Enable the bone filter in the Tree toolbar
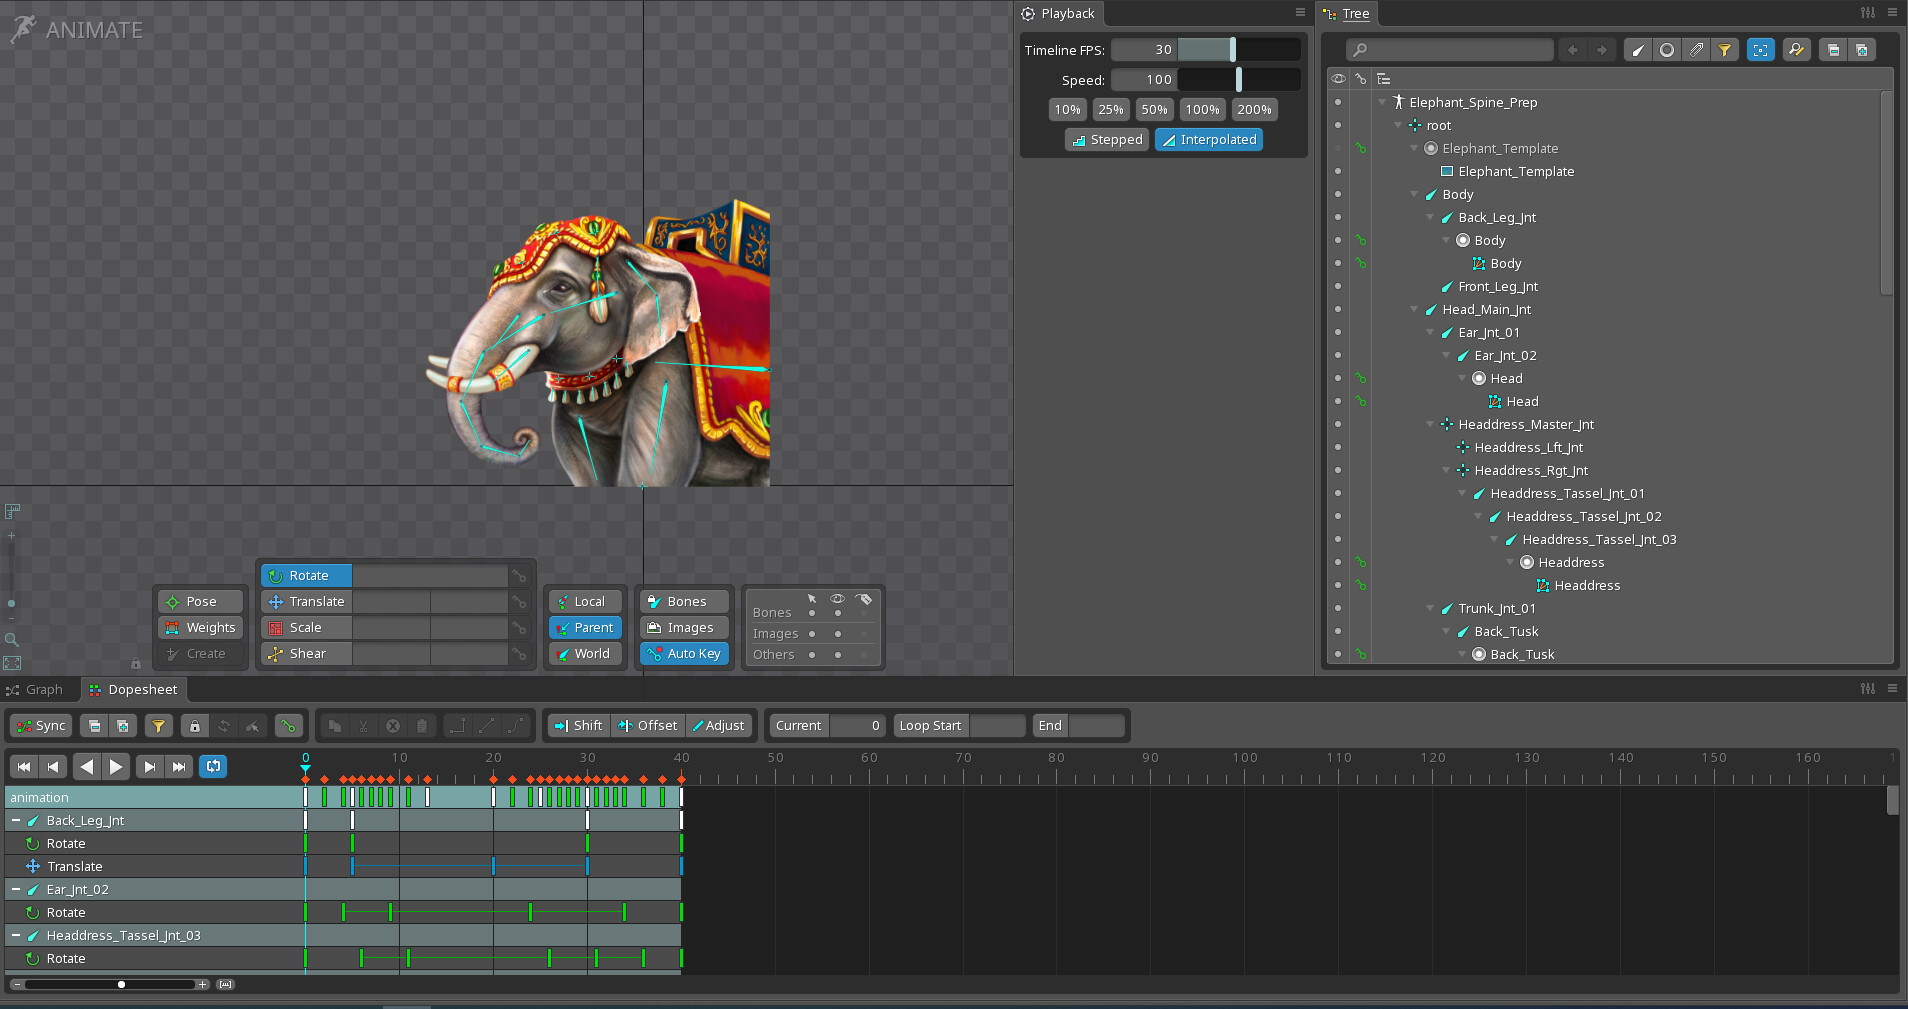The image size is (1908, 1009). pyautogui.click(x=1638, y=49)
